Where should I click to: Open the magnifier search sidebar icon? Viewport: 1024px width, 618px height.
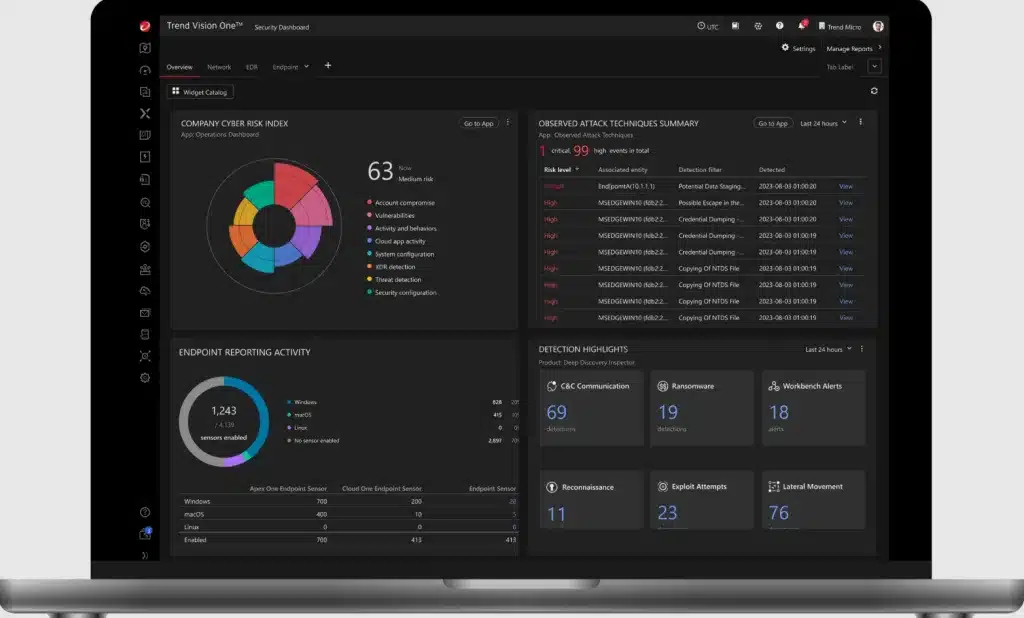[x=145, y=203]
